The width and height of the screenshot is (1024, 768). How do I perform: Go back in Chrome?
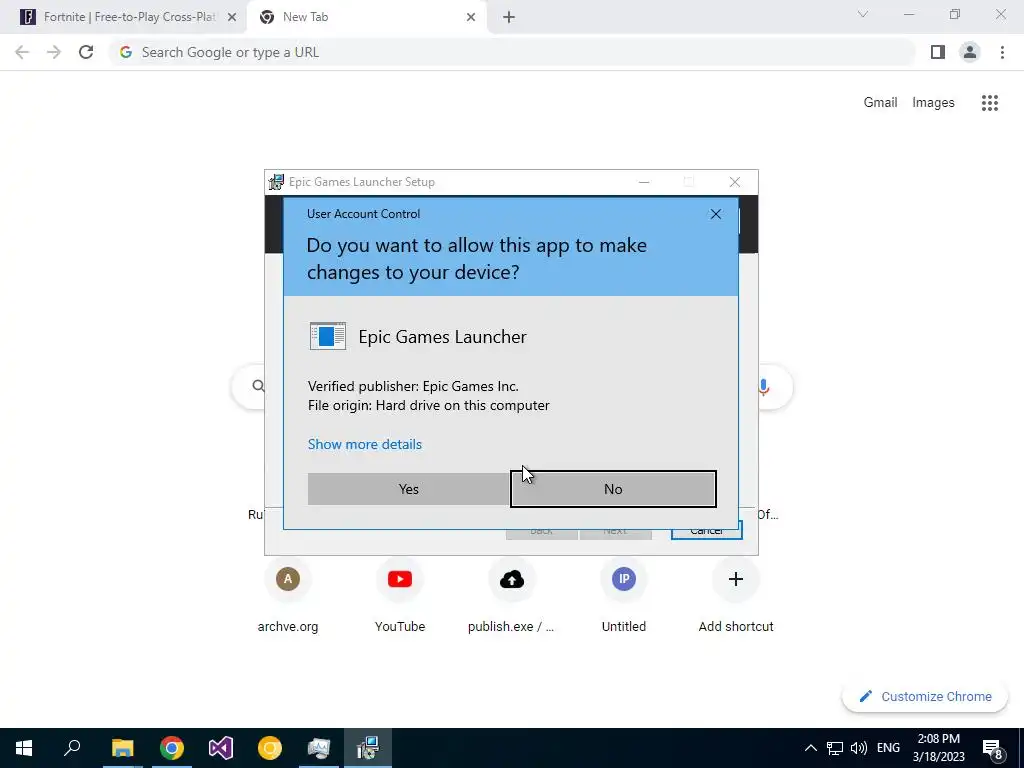click(22, 52)
